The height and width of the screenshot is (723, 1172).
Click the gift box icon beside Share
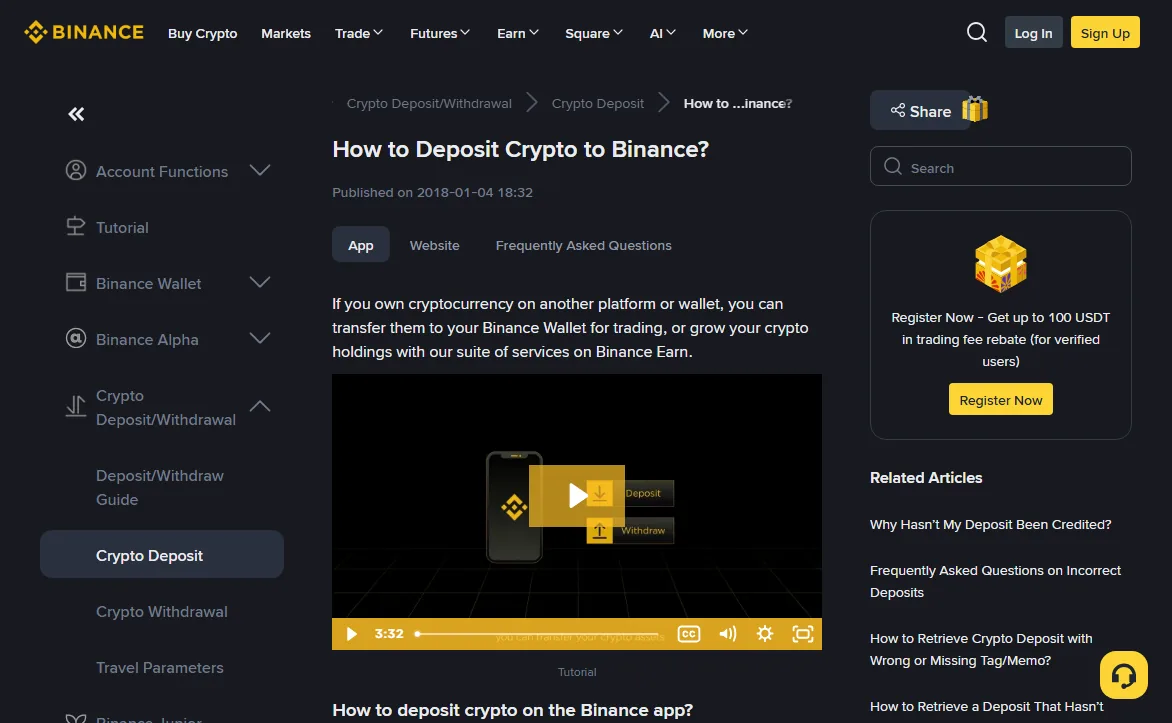coord(975,109)
